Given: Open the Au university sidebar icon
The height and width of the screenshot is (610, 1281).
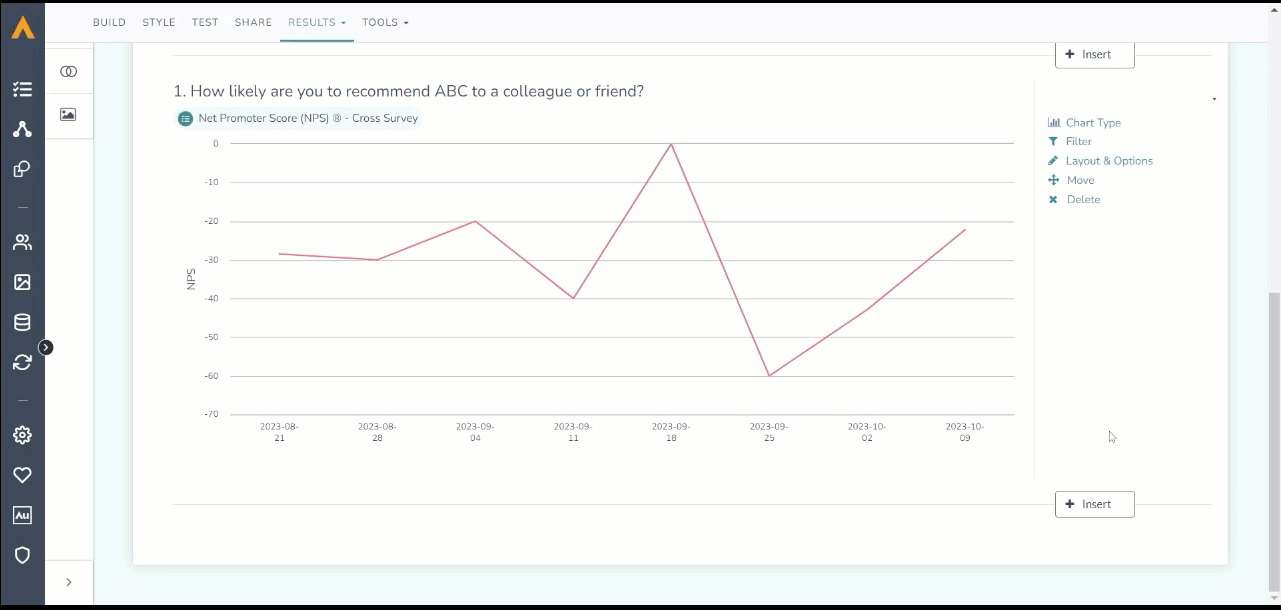Looking at the screenshot, I should 22,515.
